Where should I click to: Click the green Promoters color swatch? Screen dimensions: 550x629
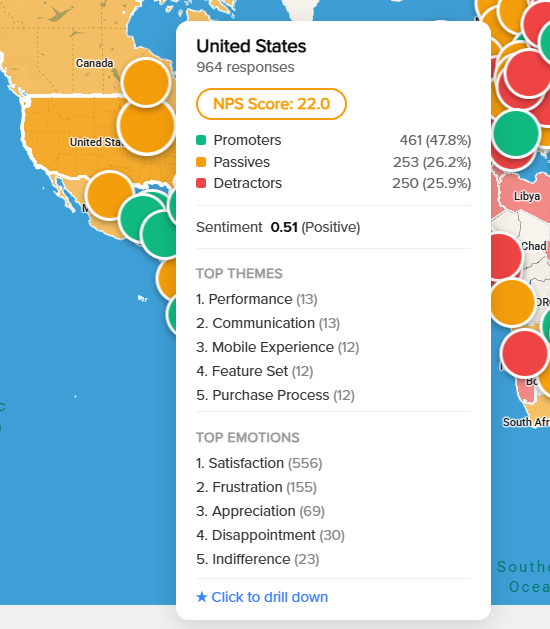pyautogui.click(x=201, y=140)
